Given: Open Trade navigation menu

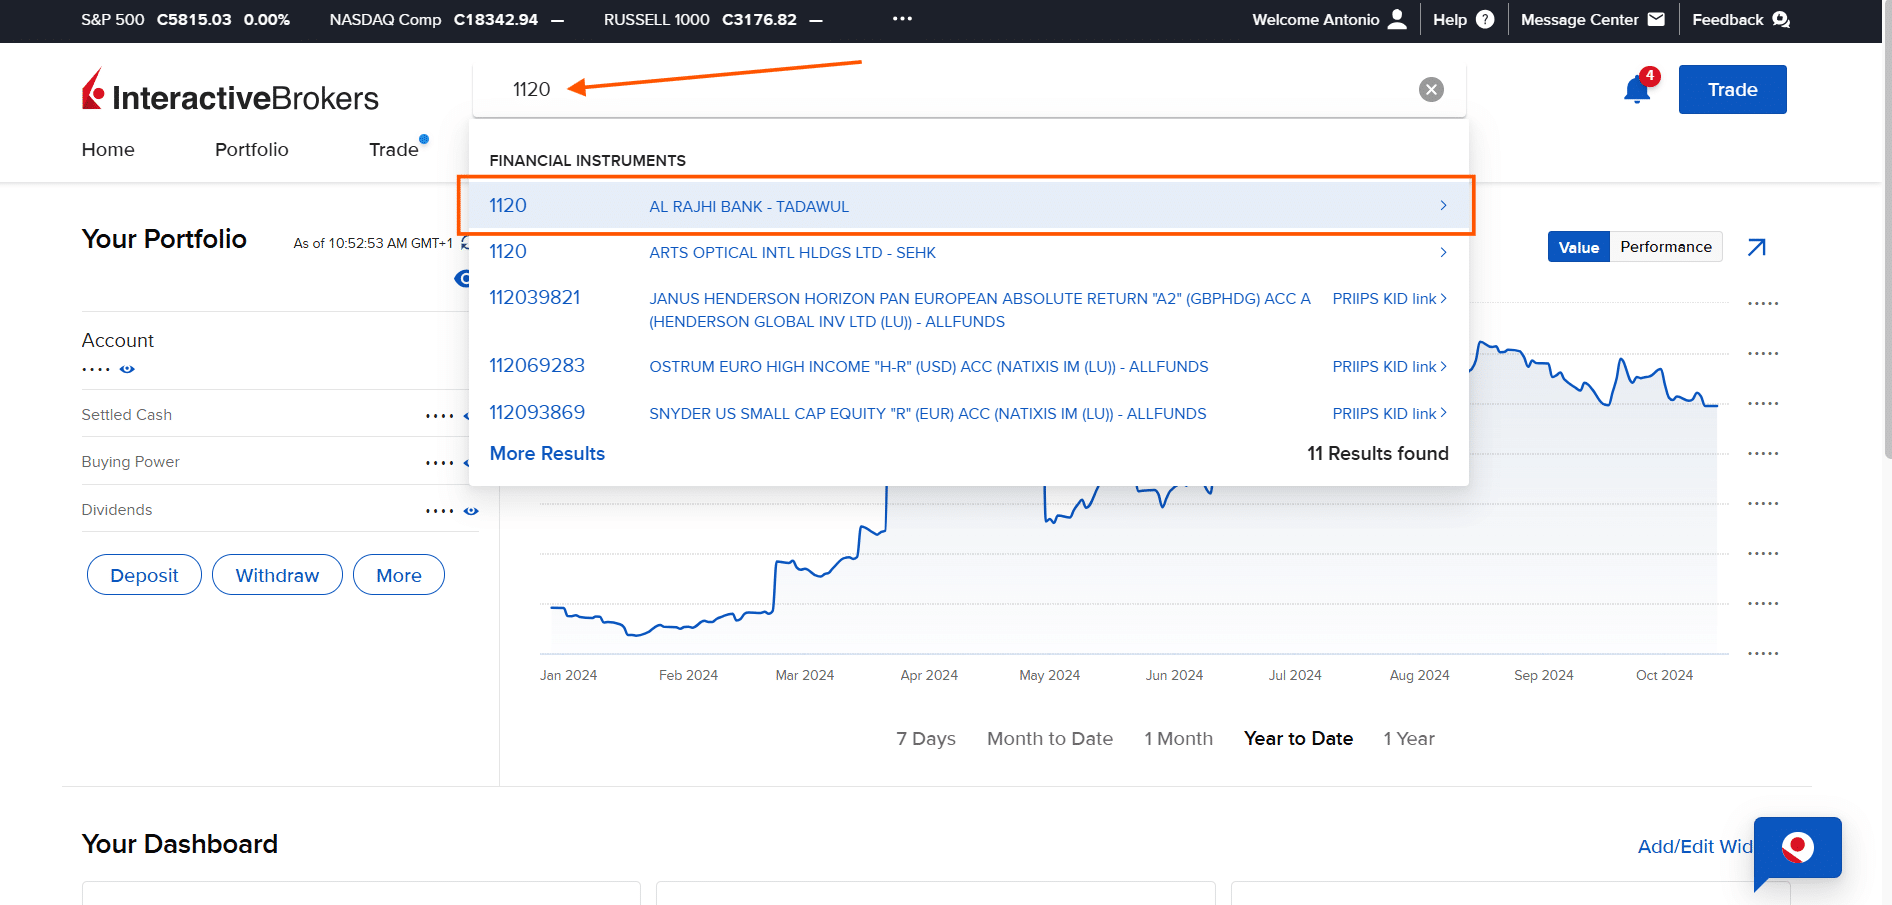Looking at the screenshot, I should [394, 149].
